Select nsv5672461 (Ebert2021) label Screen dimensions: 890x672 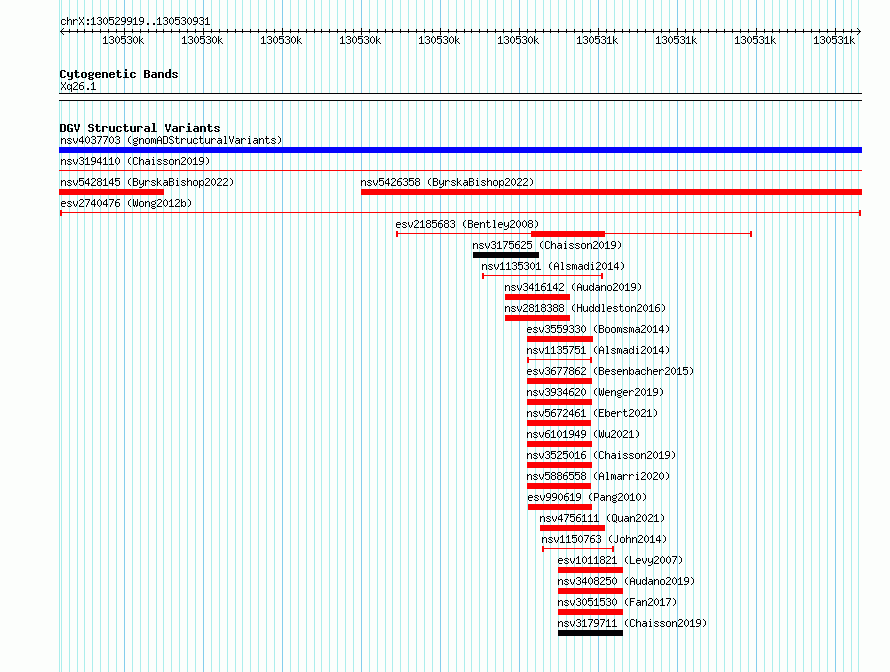pyautogui.click(x=592, y=413)
